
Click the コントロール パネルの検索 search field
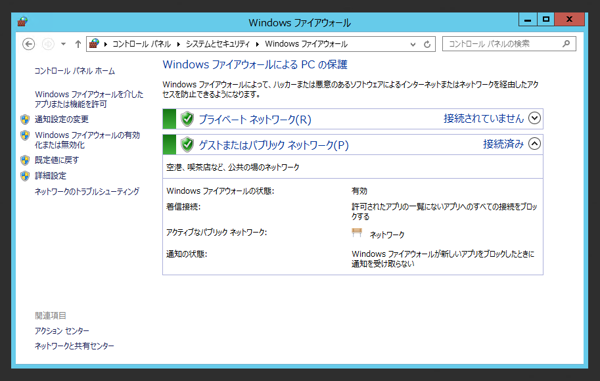tap(509, 44)
